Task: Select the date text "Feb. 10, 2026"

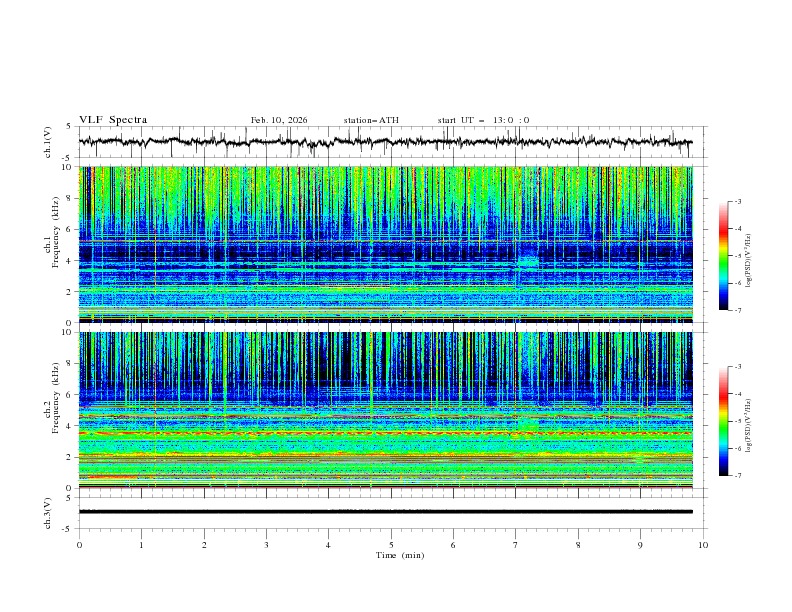Action: click(279, 120)
